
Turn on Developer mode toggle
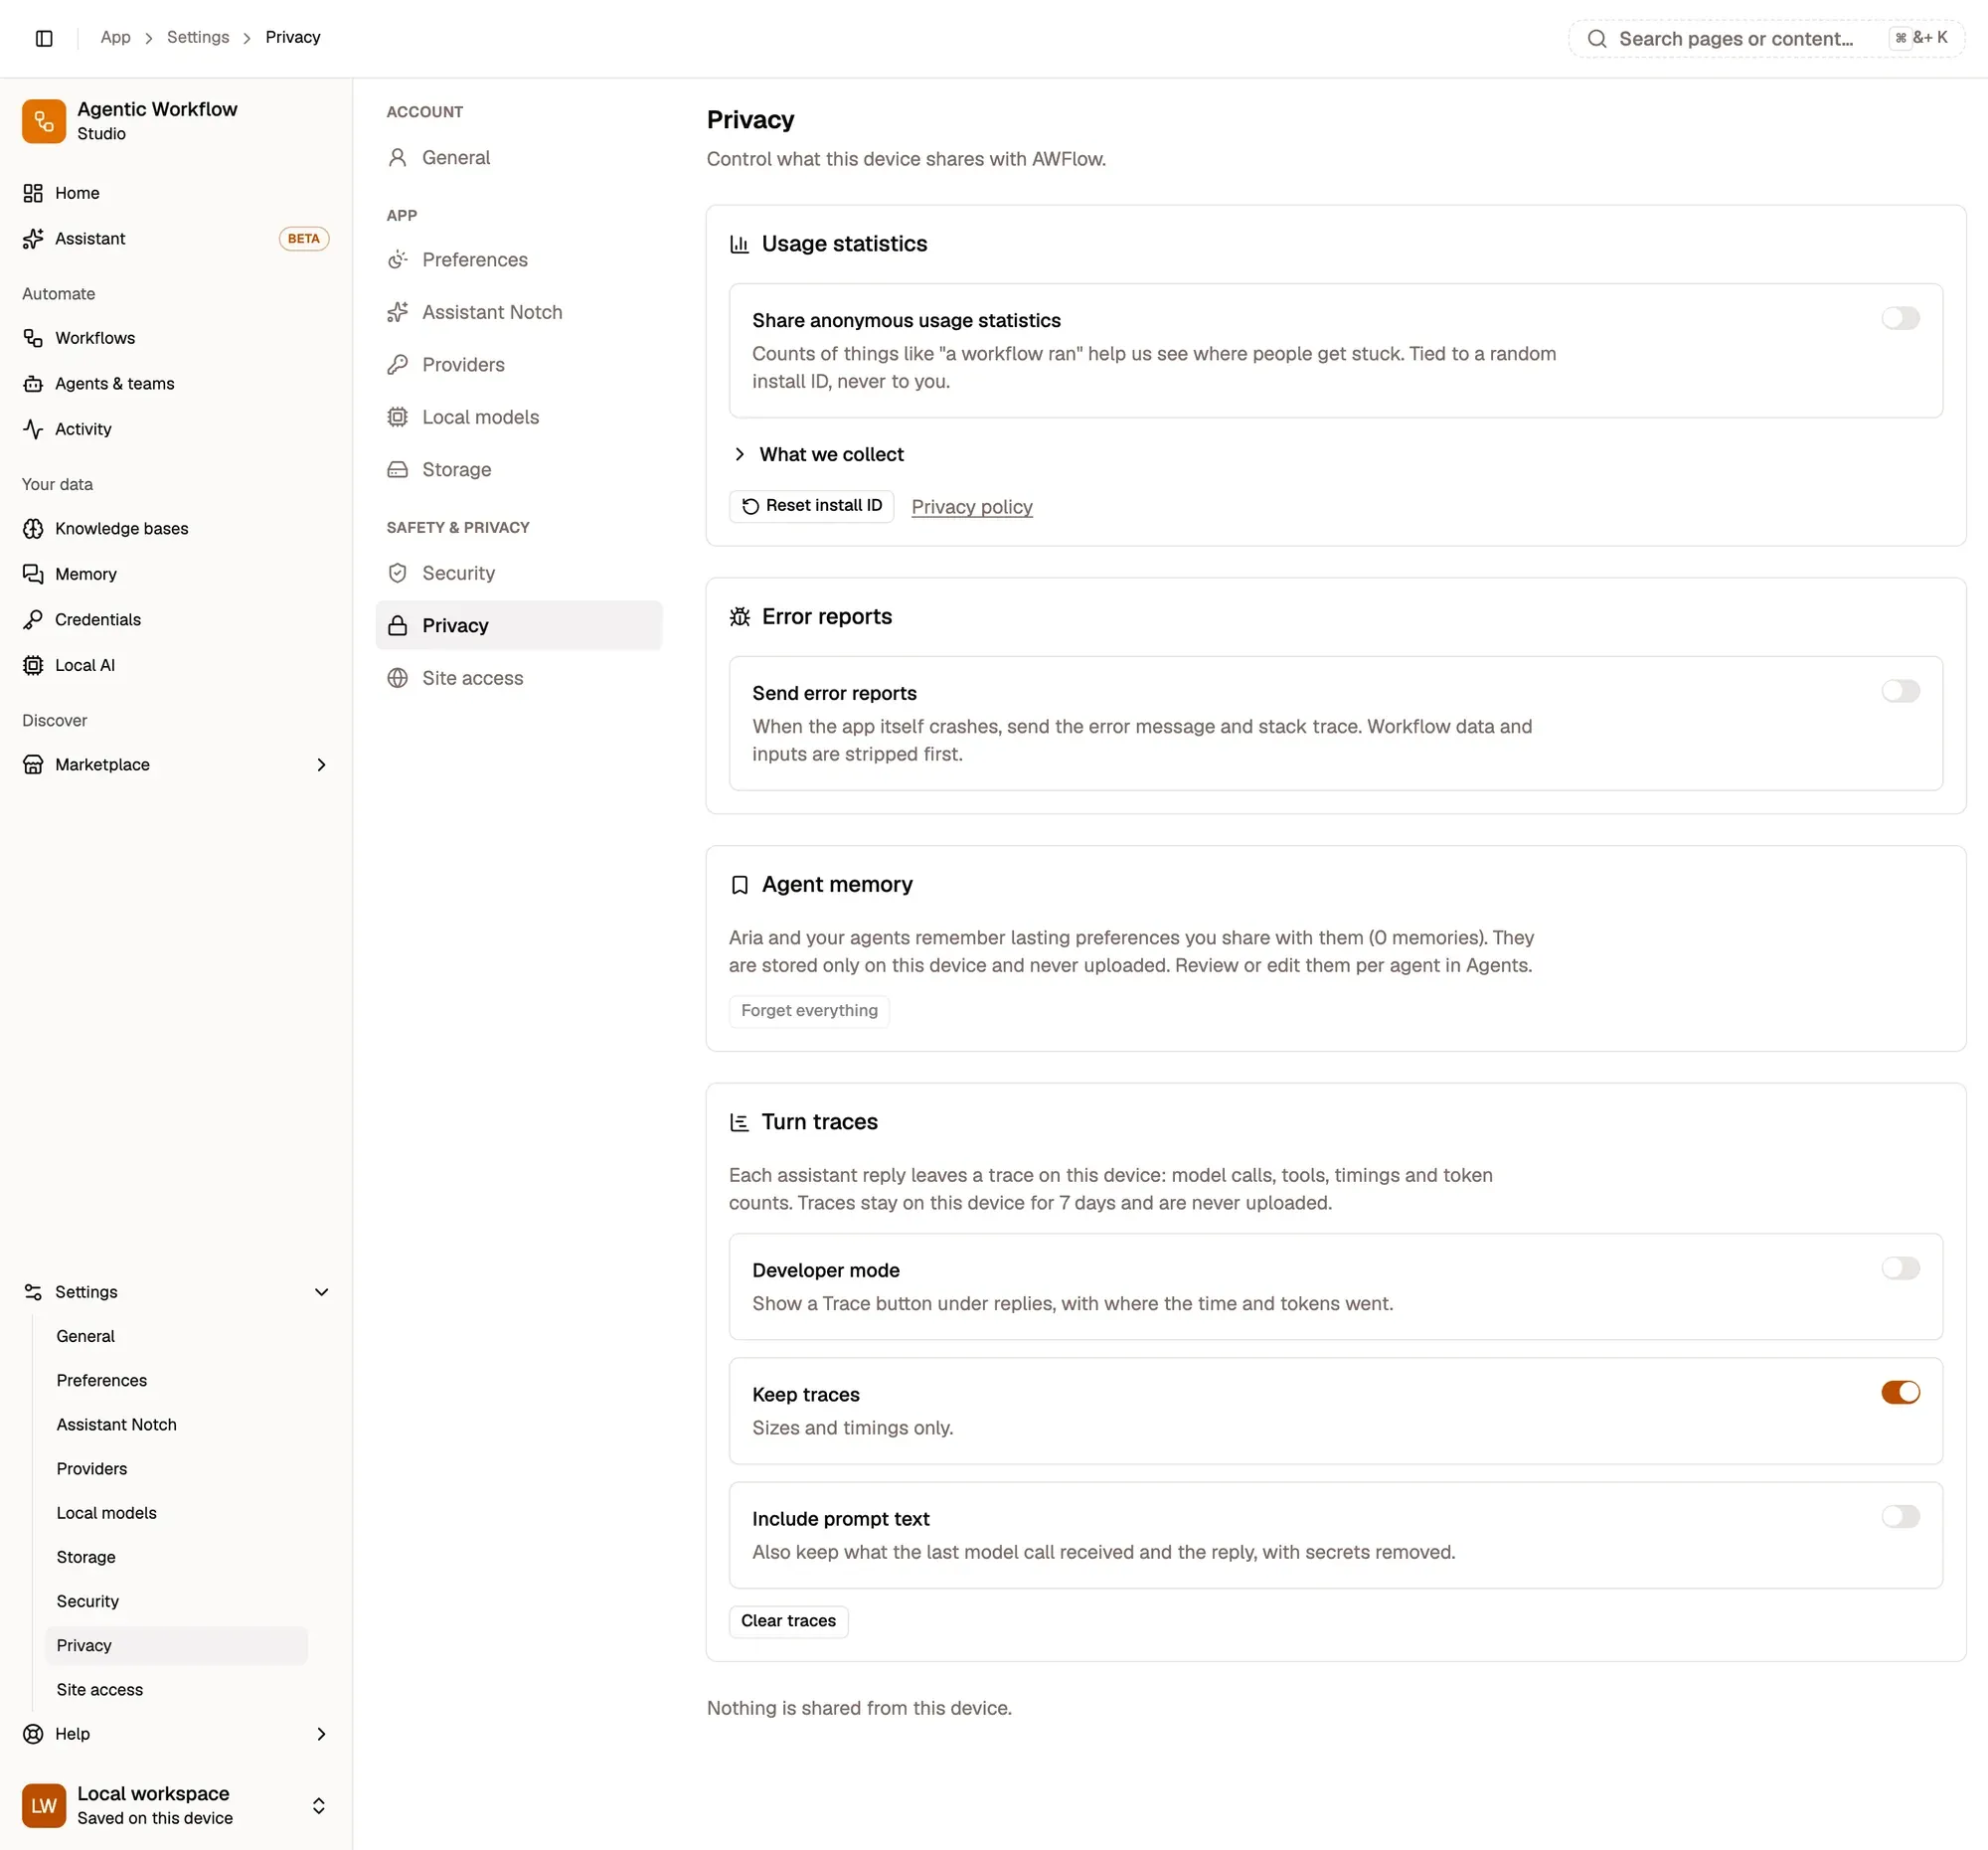(1900, 1268)
